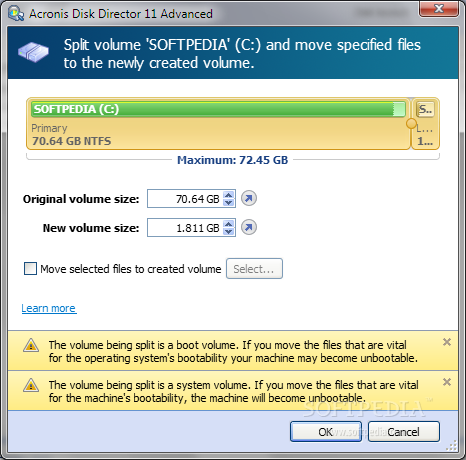Screen dimensions: 466x460
Task: Click the split handle on volume bar
Action: click(x=411, y=124)
